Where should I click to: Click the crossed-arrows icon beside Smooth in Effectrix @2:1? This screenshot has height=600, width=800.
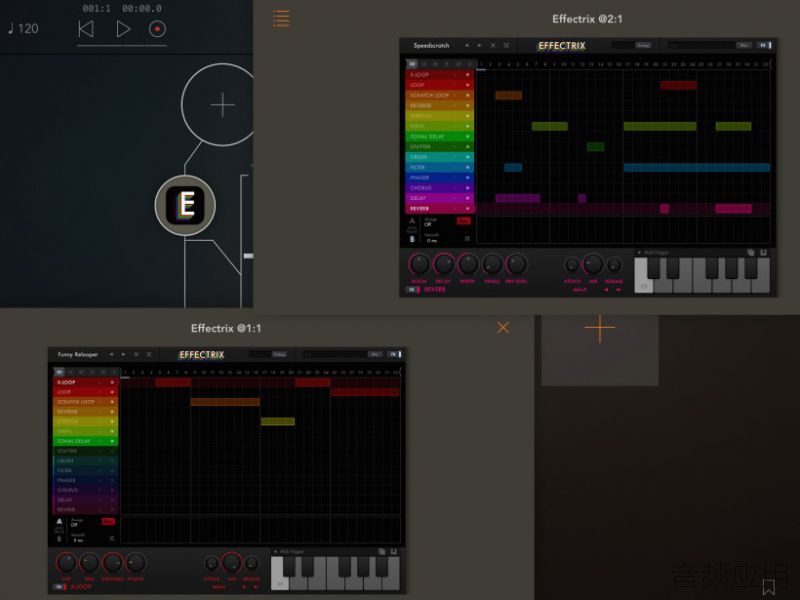pos(467,239)
